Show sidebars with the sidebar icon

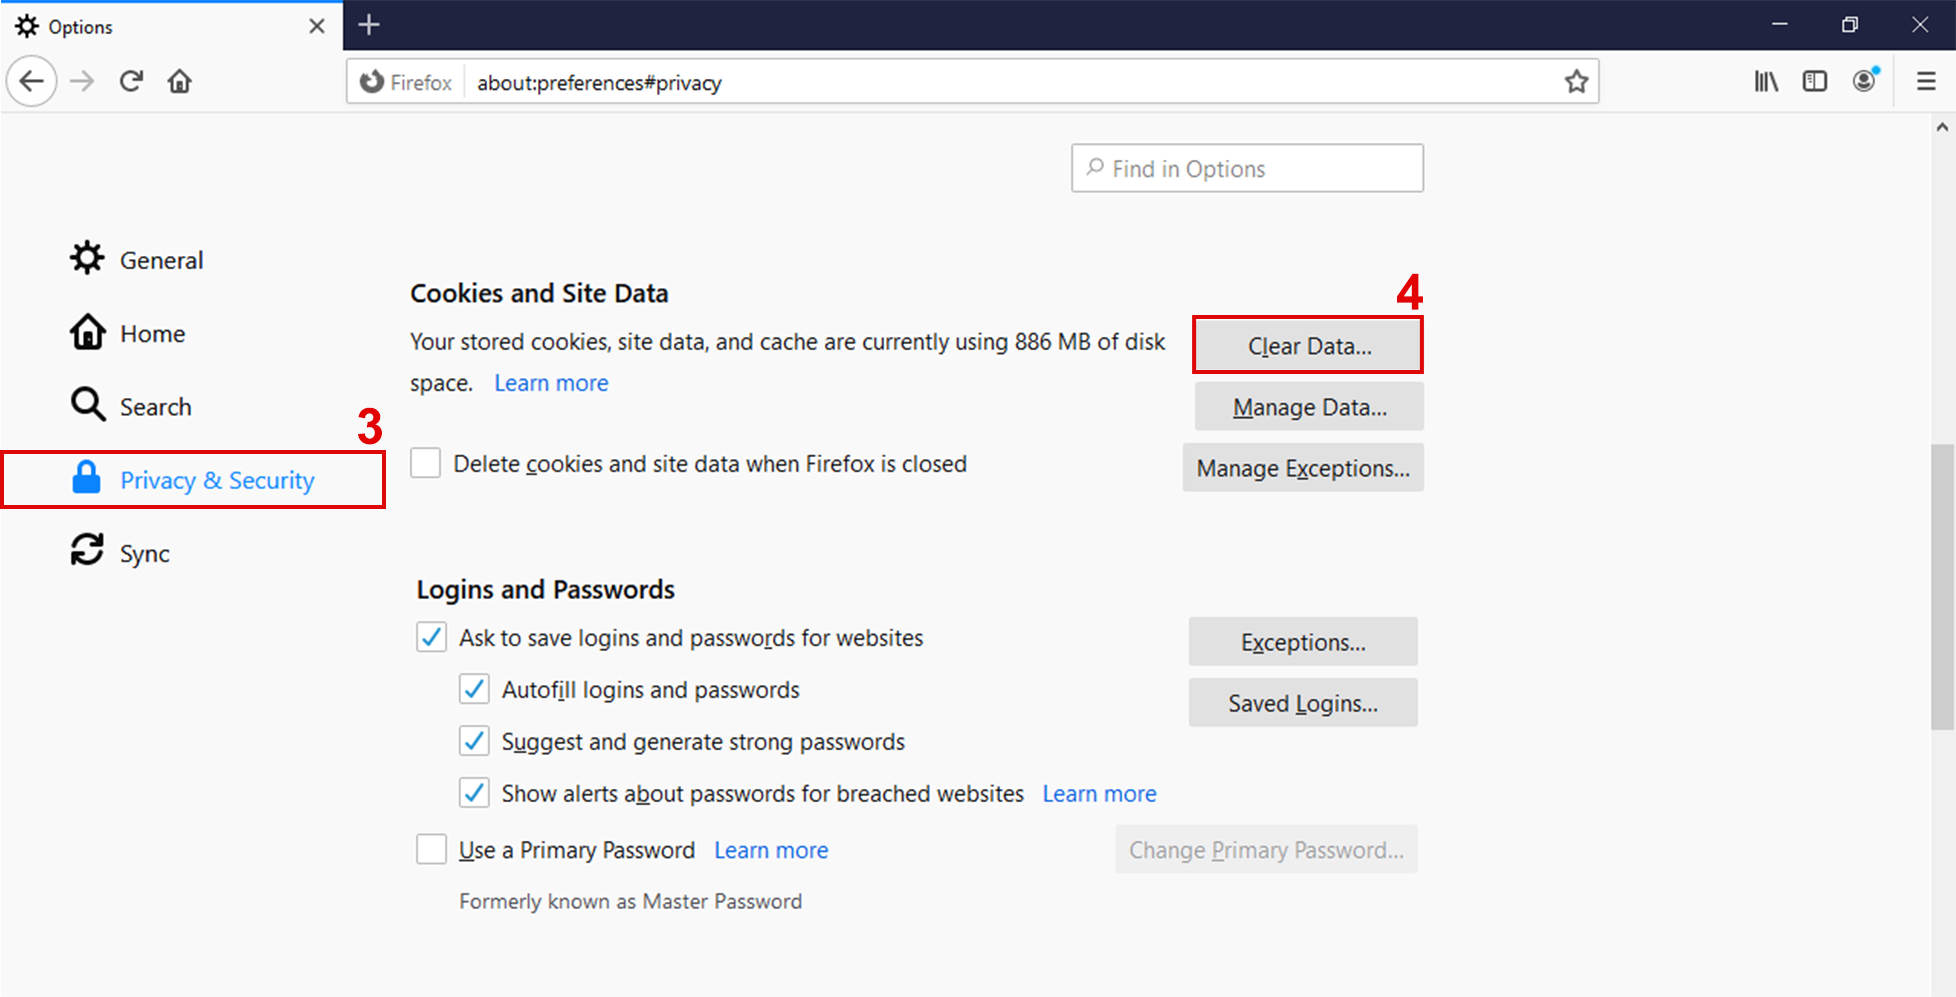point(1815,81)
